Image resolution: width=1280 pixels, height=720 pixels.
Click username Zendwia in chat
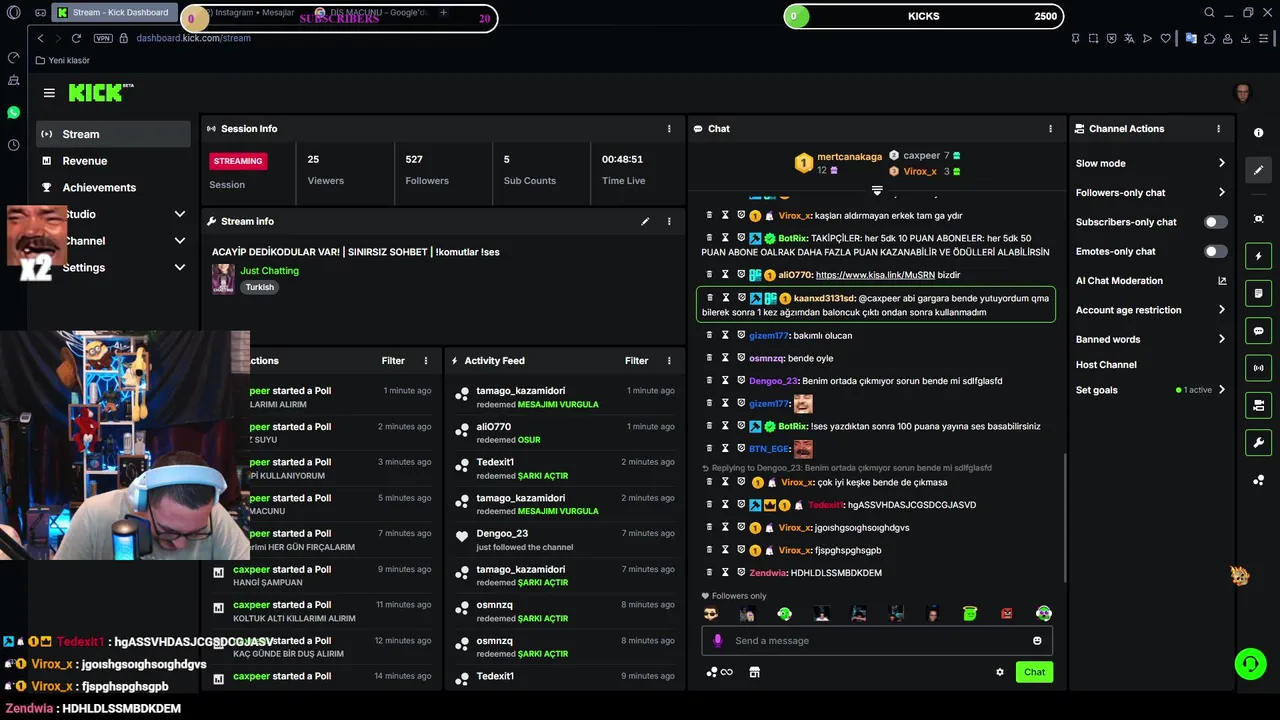(768, 573)
